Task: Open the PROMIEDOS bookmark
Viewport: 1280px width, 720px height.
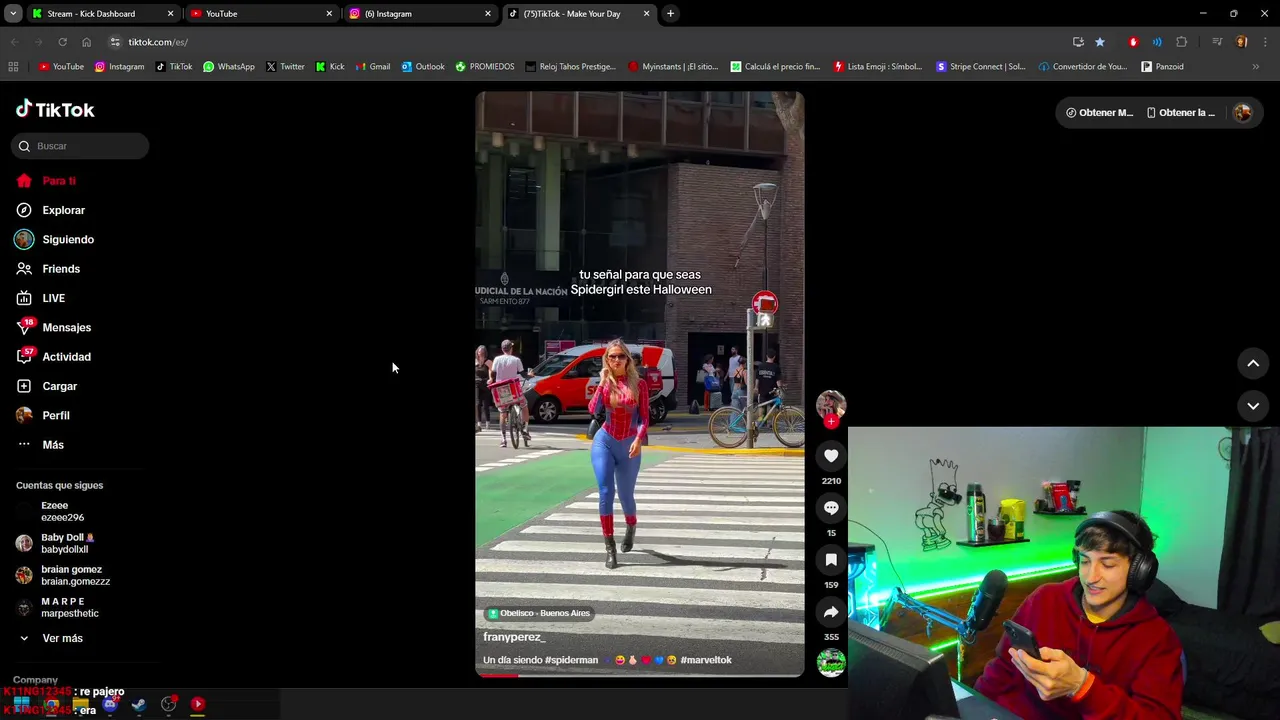Action: pyautogui.click(x=485, y=67)
